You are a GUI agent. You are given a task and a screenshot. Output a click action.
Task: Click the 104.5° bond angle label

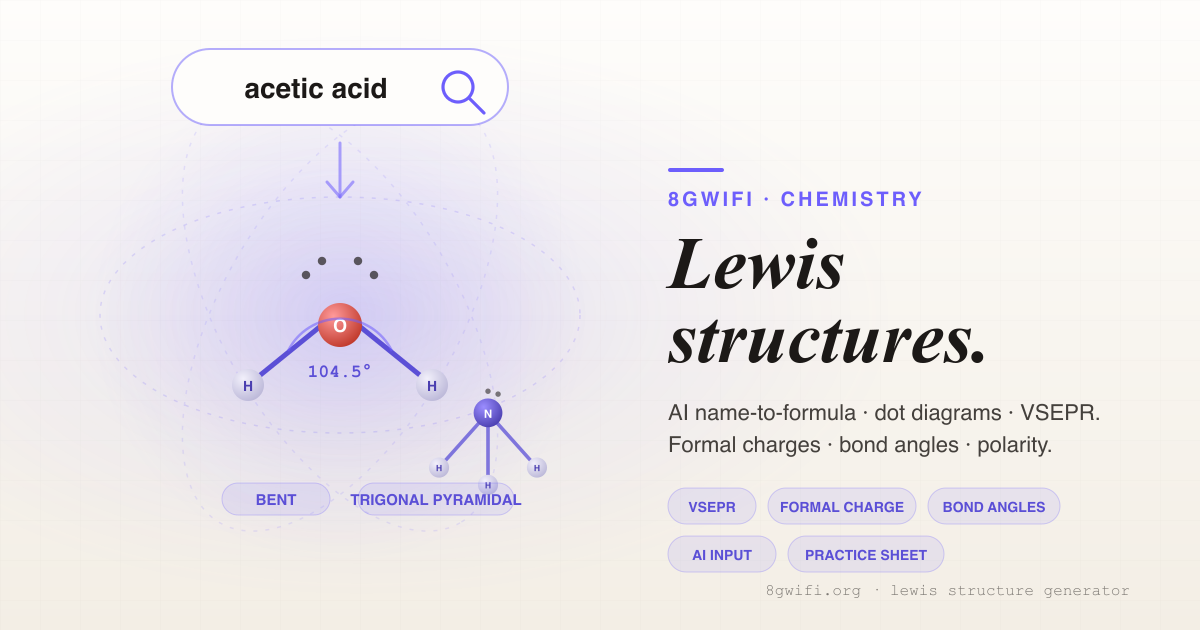[340, 371]
